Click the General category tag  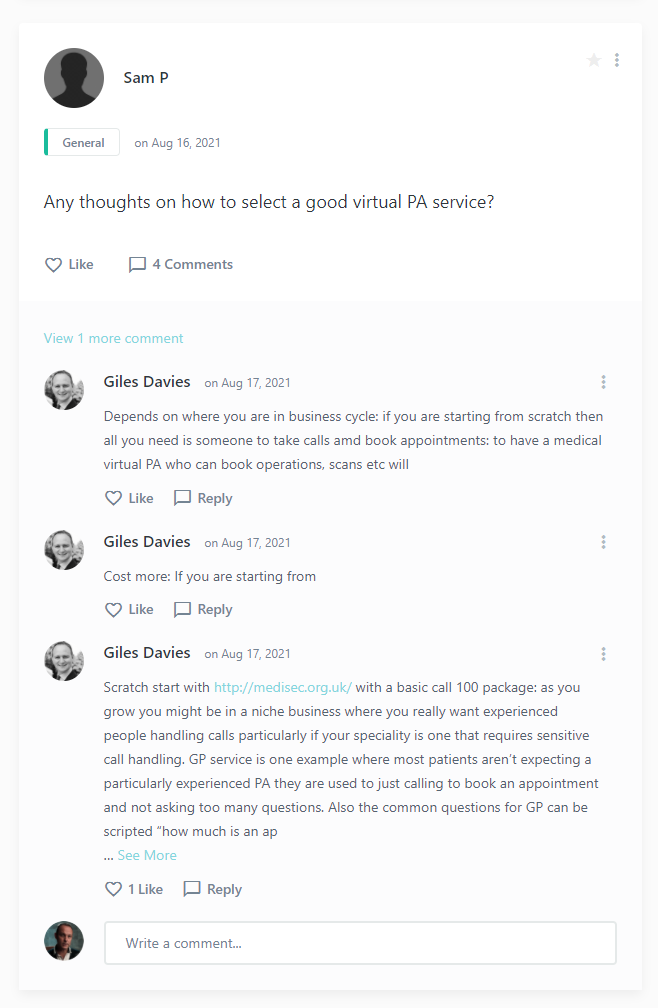click(83, 142)
